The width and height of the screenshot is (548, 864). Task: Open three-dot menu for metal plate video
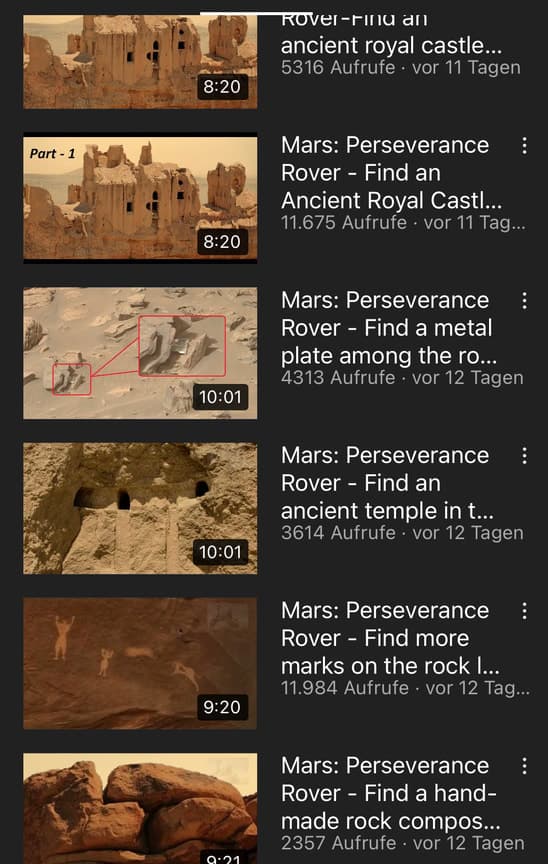point(524,301)
